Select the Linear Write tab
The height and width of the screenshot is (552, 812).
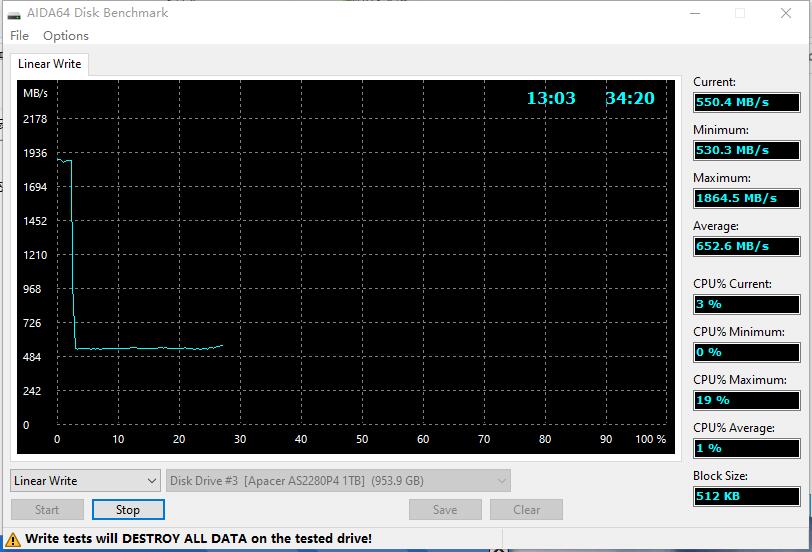tap(50, 64)
